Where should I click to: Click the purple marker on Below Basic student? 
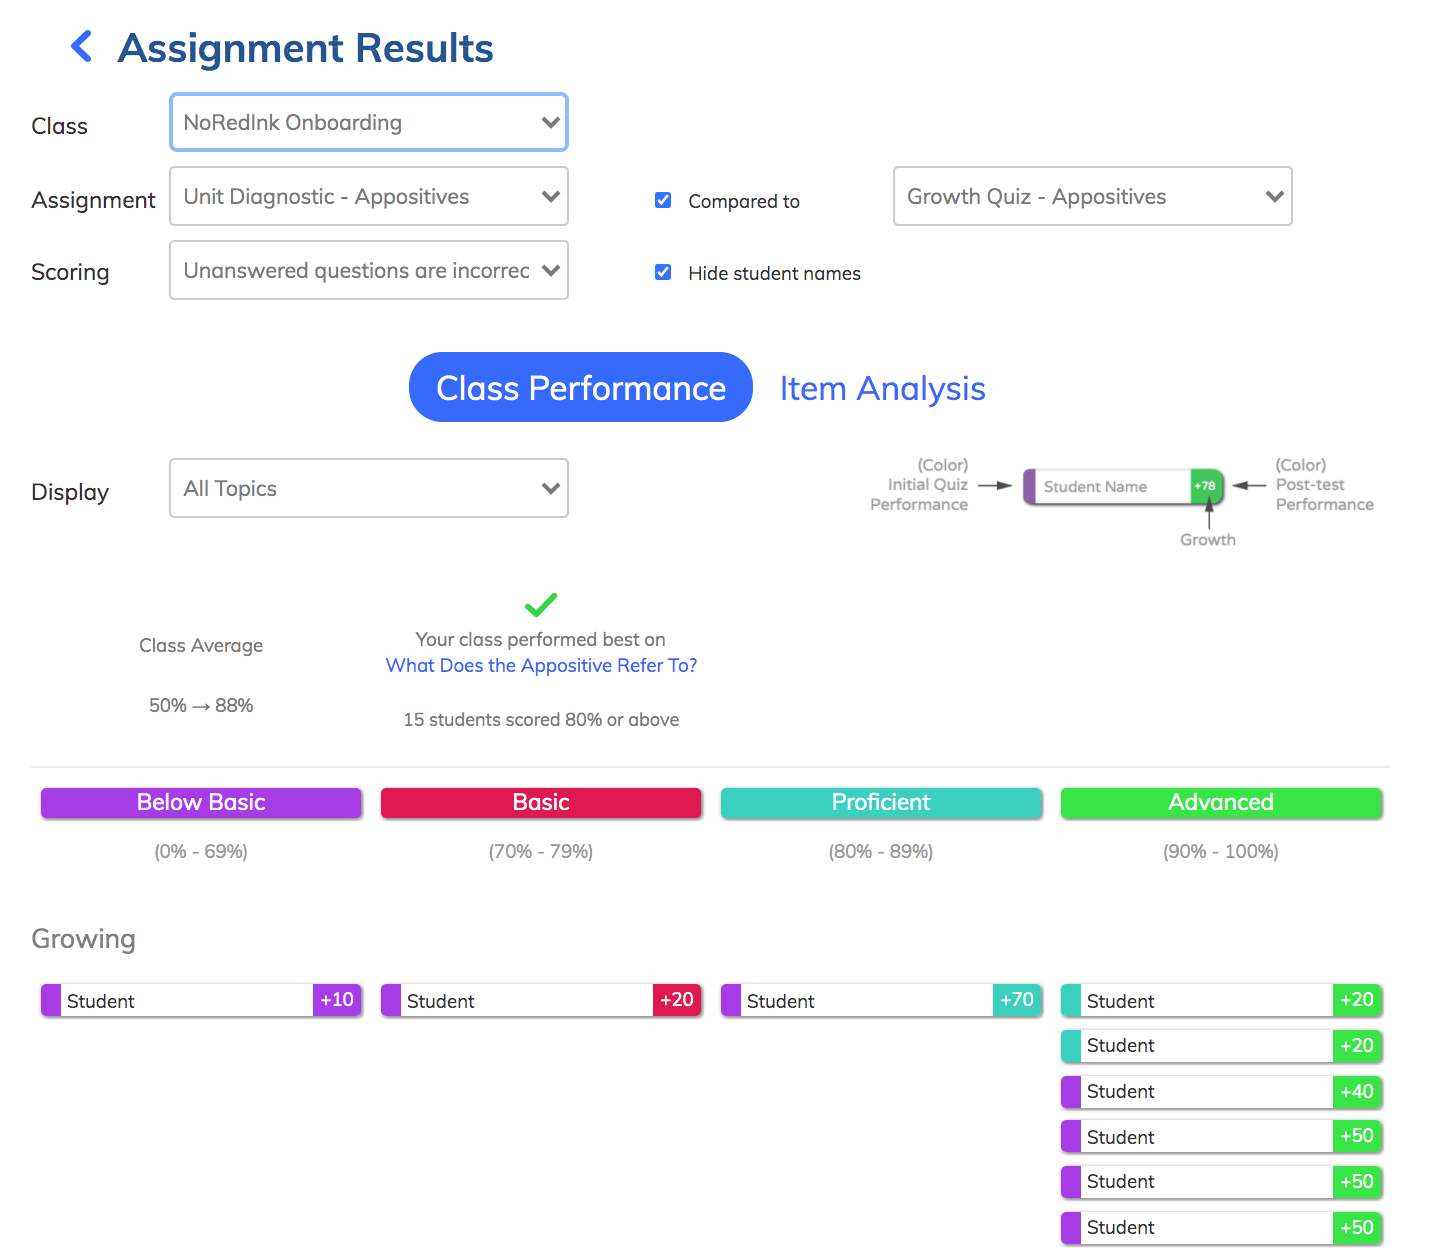click(51, 1000)
